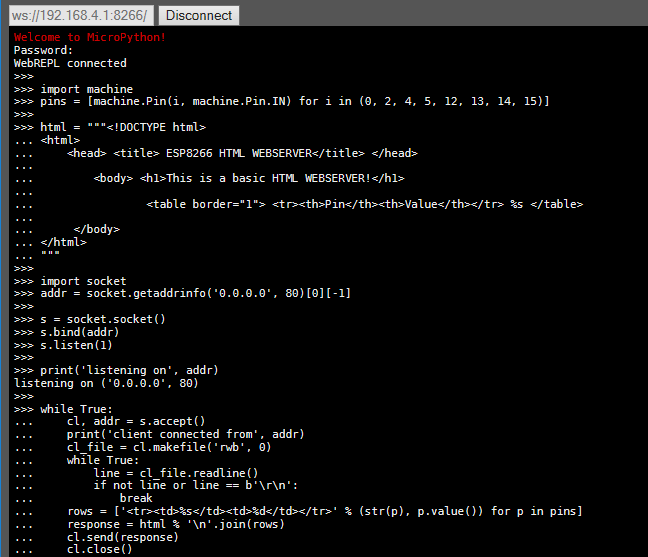Screen dimensions: 648x557
Task: Click the 'import machine' command line
Action: [x=73, y=89]
